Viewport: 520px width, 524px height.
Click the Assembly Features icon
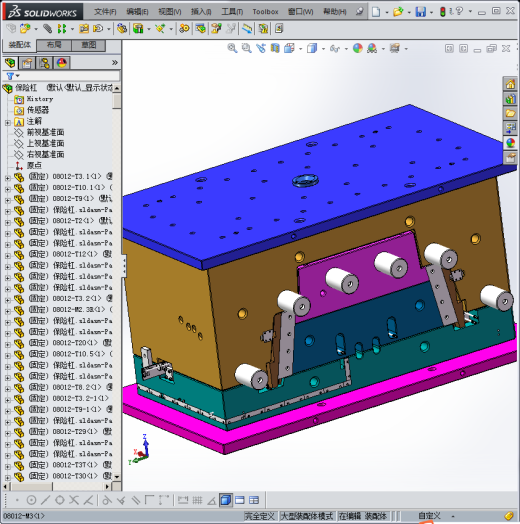138,29
